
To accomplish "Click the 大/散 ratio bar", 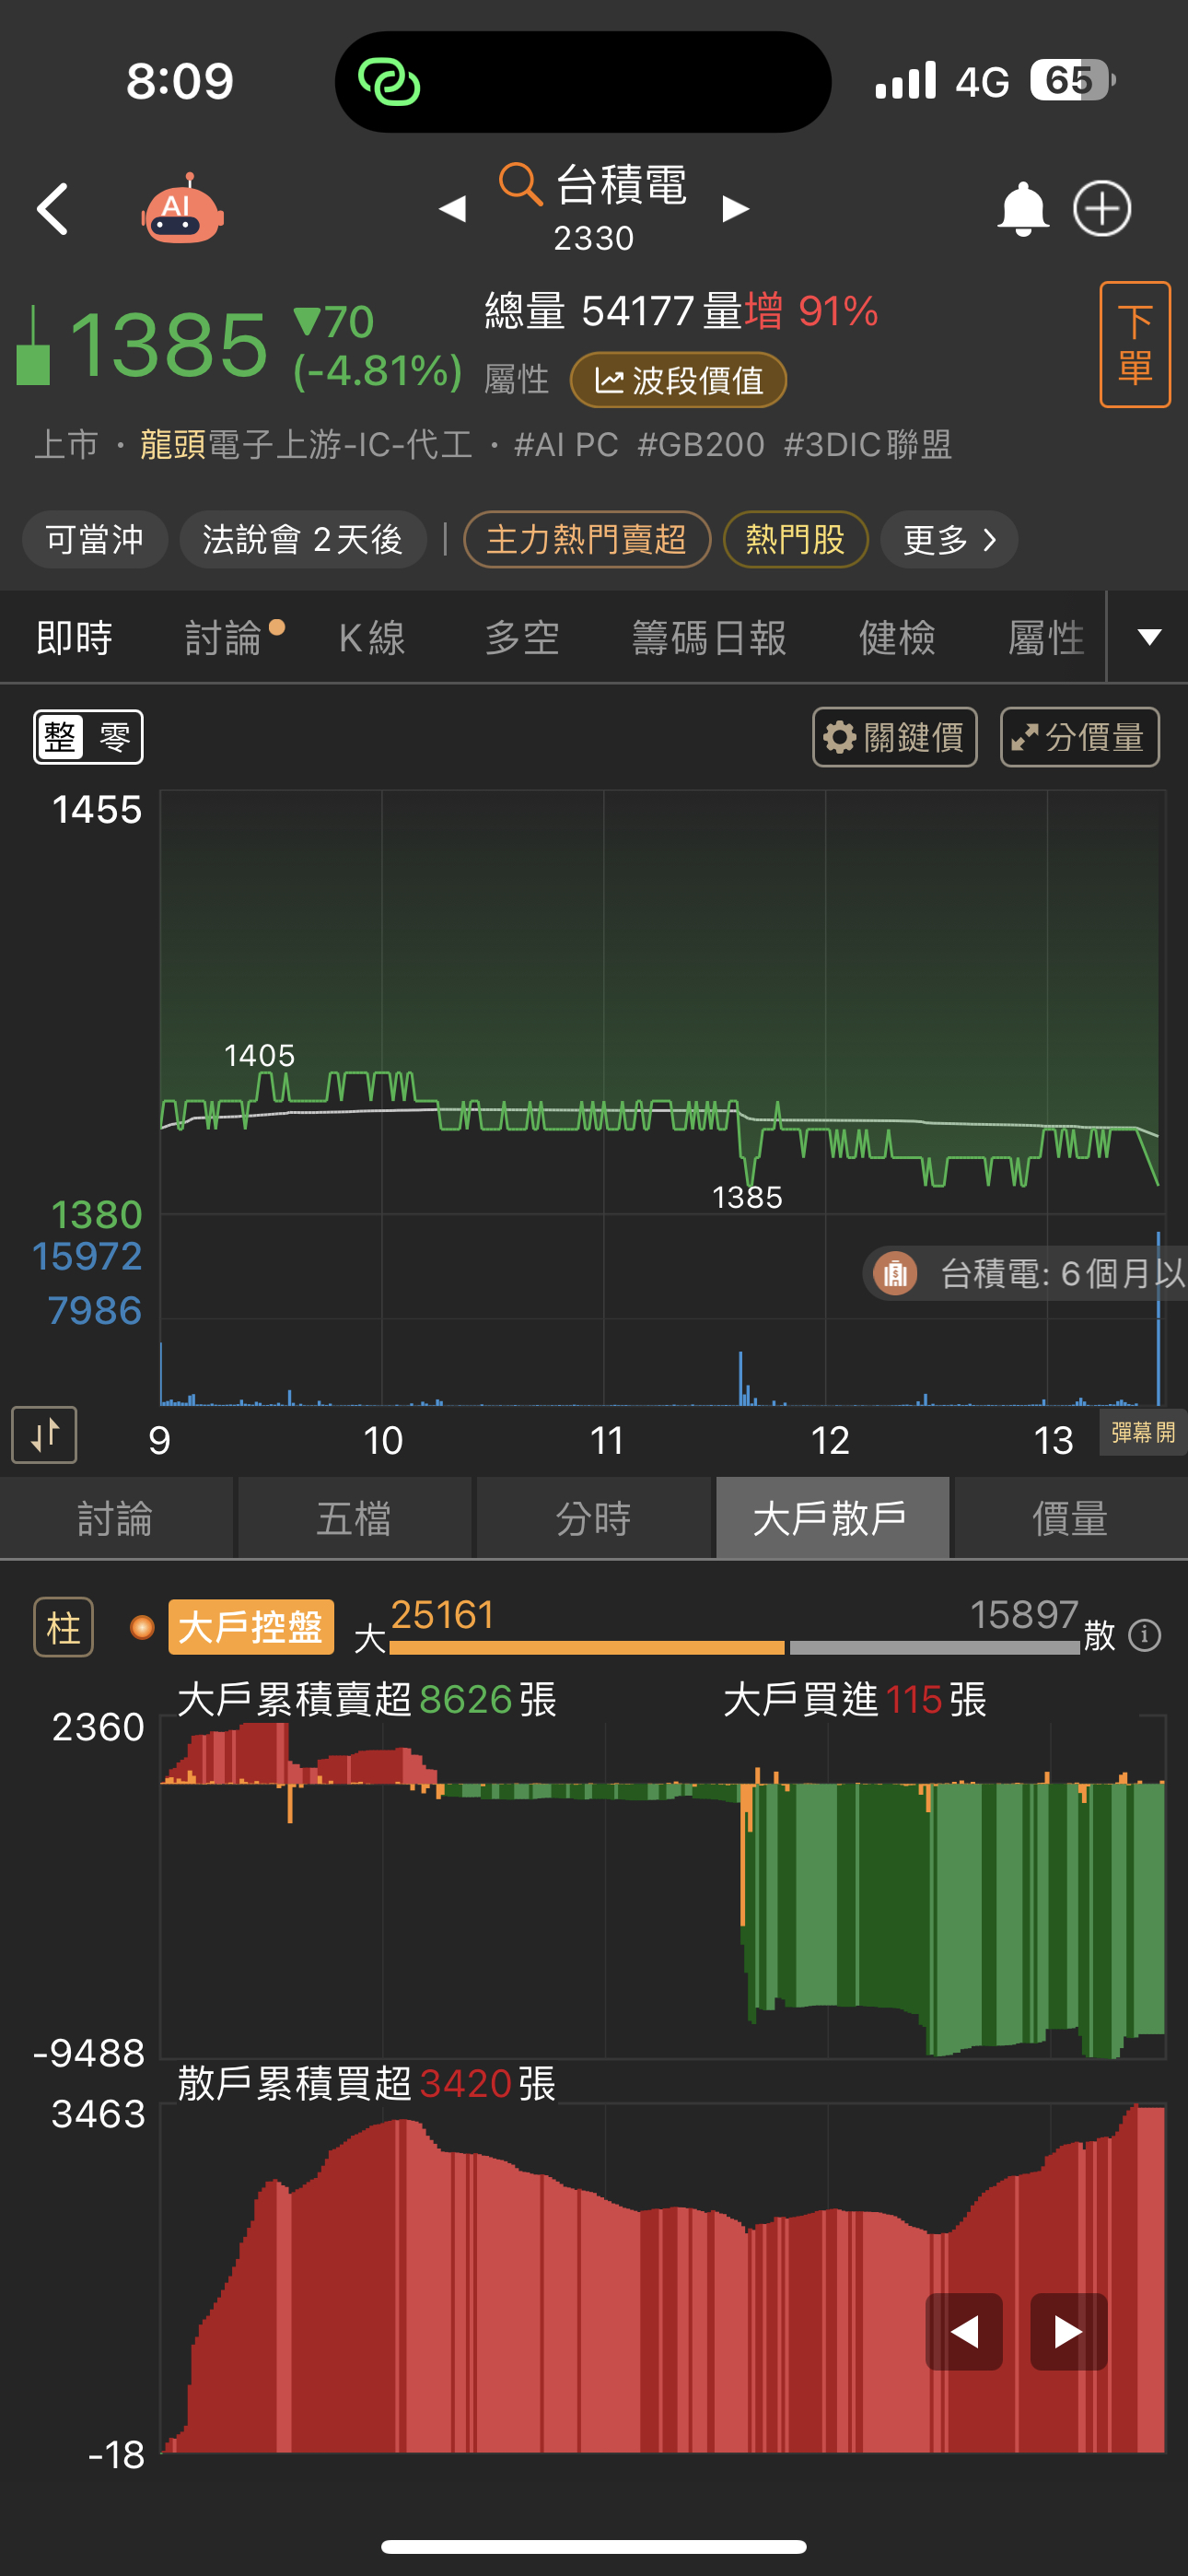I will pos(734,1646).
